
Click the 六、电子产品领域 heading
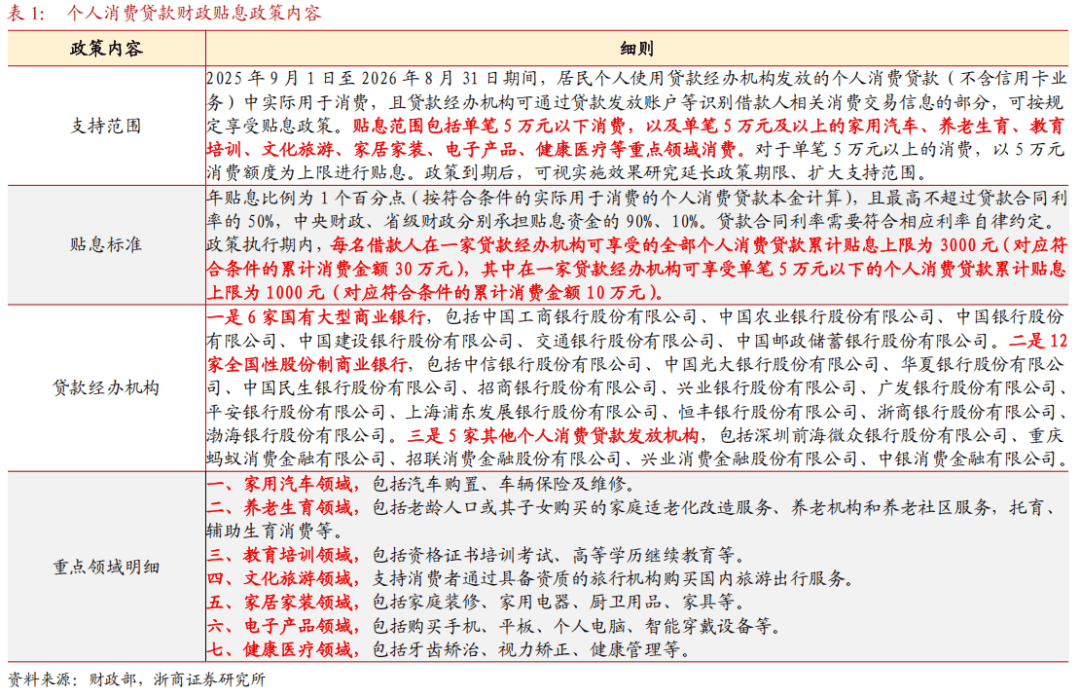280,626
